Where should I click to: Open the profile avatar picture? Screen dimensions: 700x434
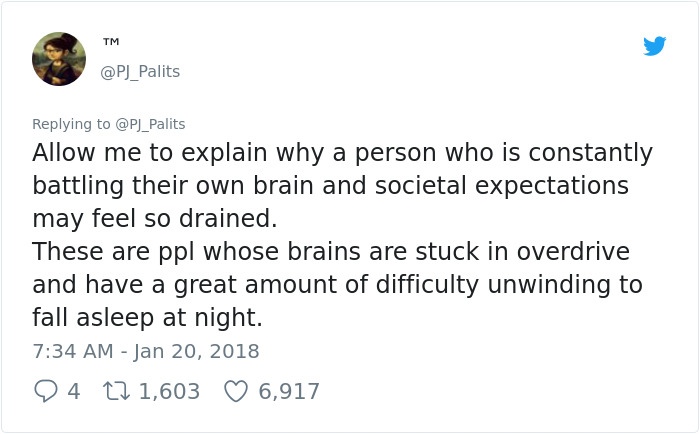[58, 58]
